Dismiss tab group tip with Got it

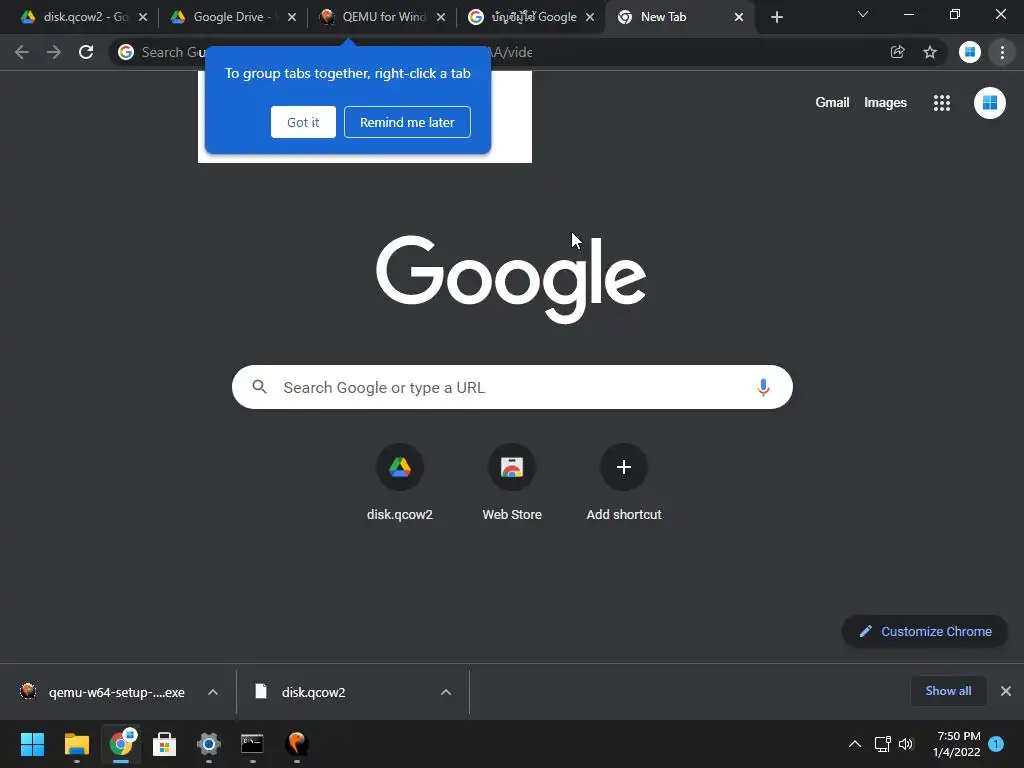pos(303,122)
